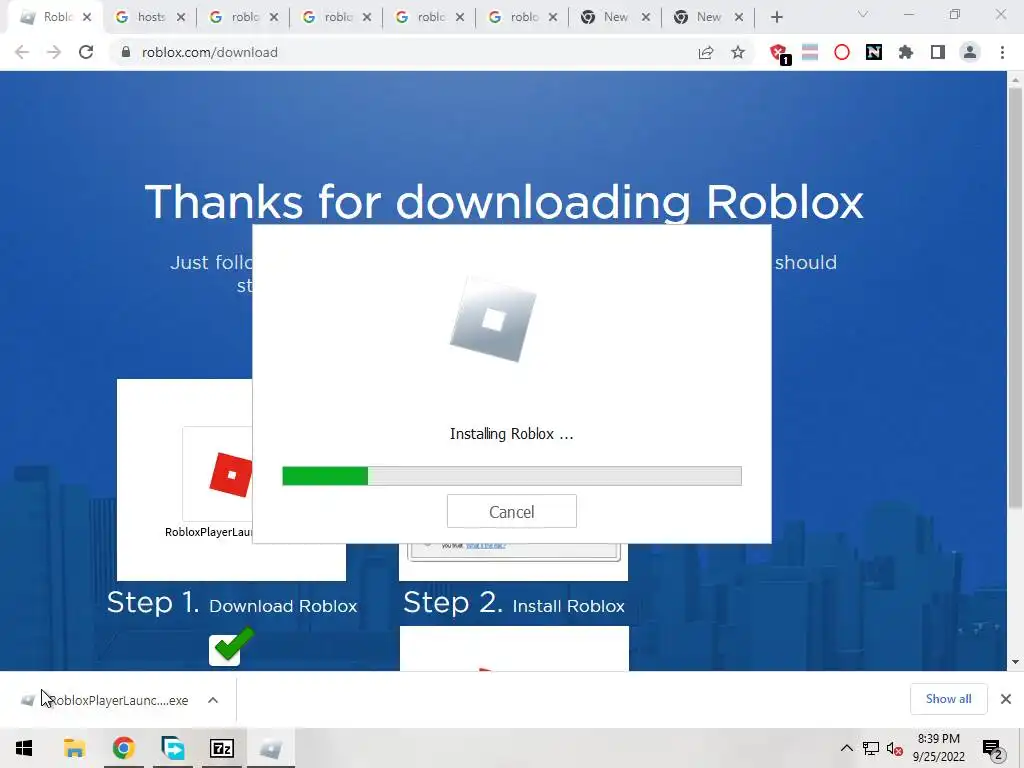Click muted volume tray icon
1024x768 pixels.
pos(894,748)
